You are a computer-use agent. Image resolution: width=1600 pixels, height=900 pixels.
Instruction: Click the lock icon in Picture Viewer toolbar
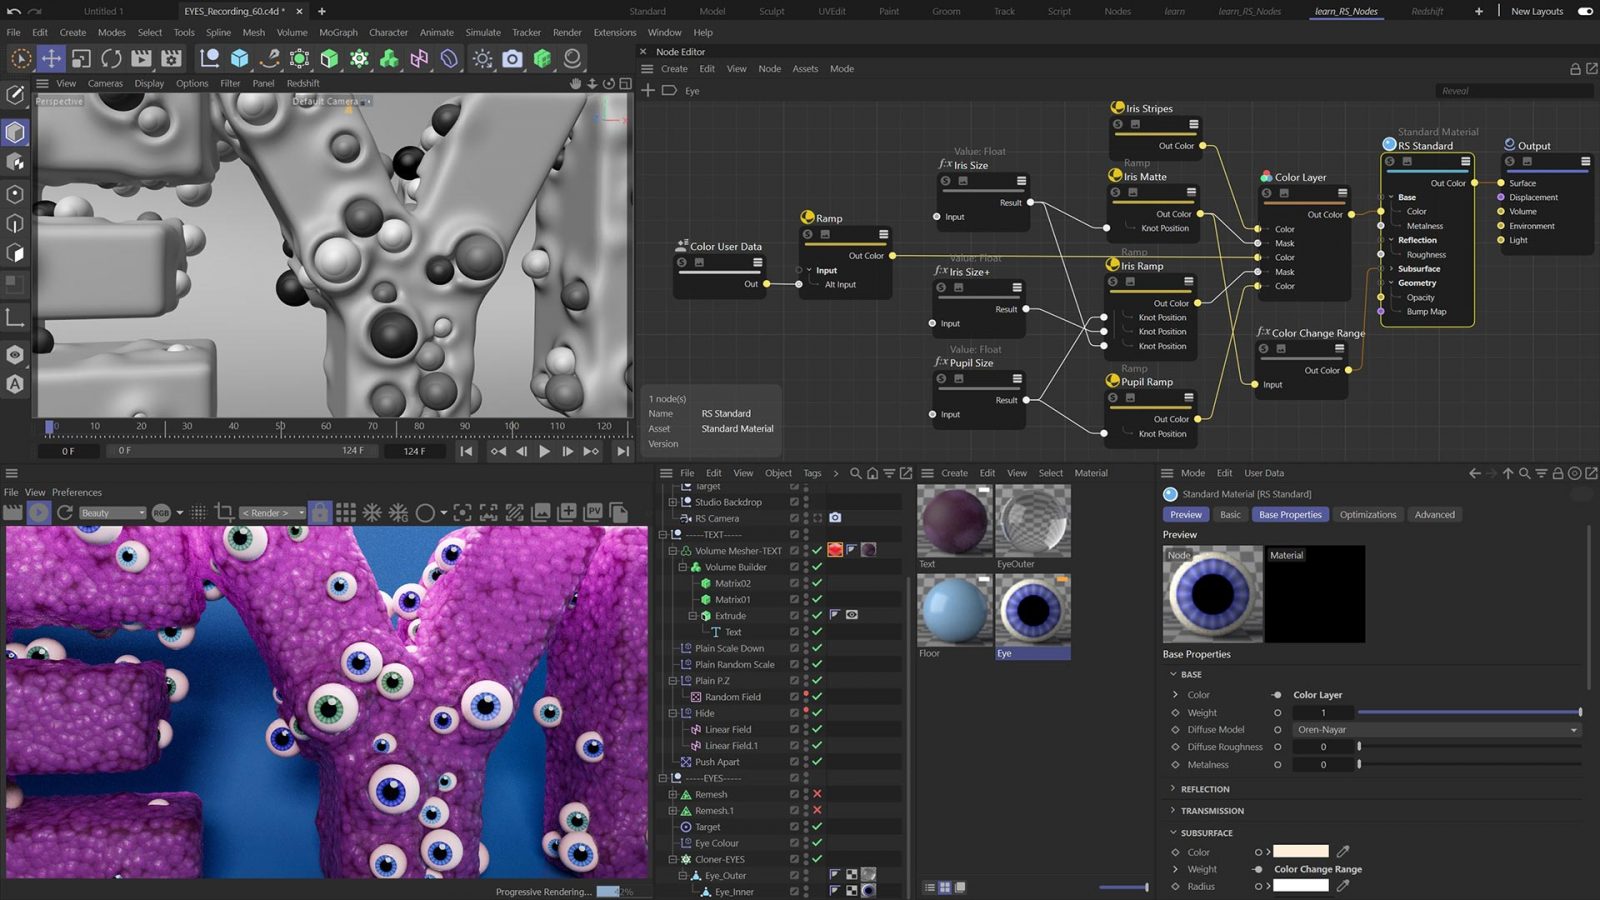coord(321,513)
